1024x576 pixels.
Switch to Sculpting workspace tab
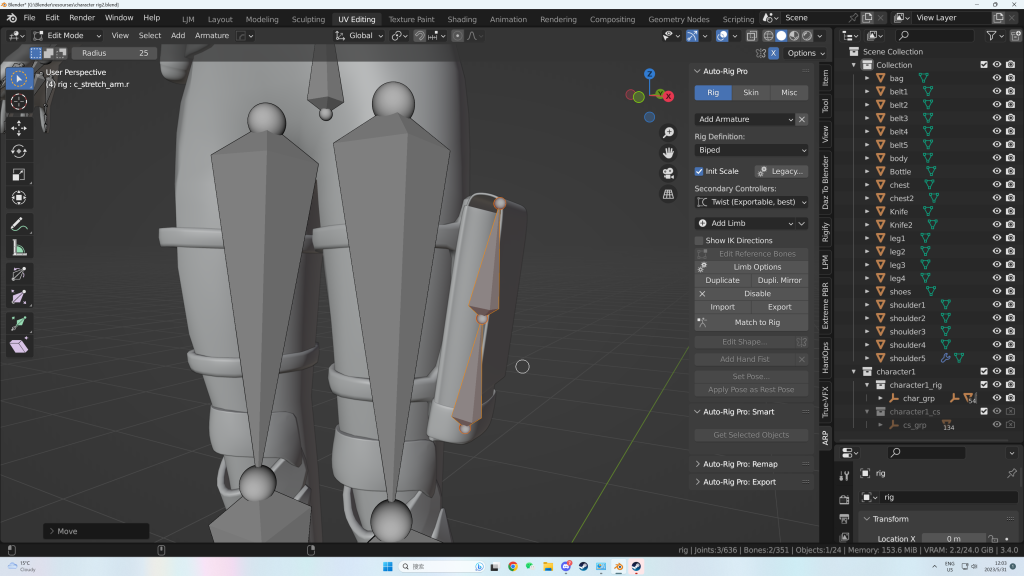[x=308, y=19]
